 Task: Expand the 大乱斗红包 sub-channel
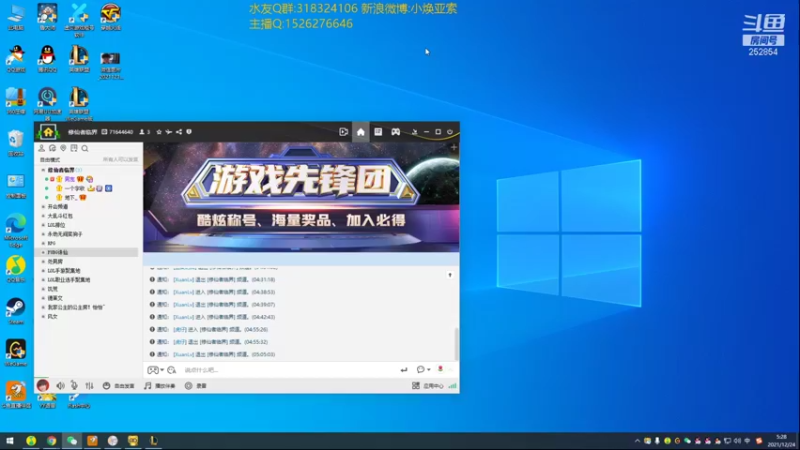[43, 216]
